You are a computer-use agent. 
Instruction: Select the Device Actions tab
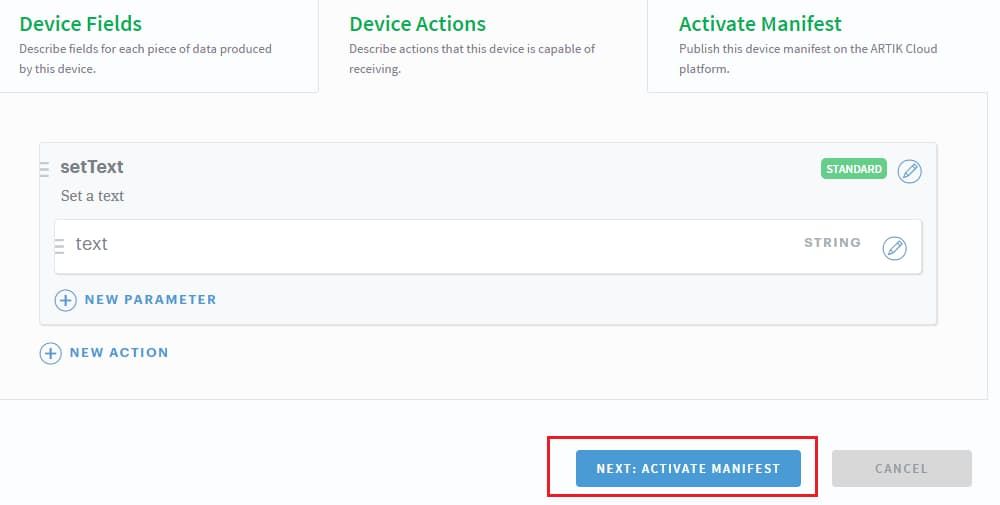click(x=417, y=24)
